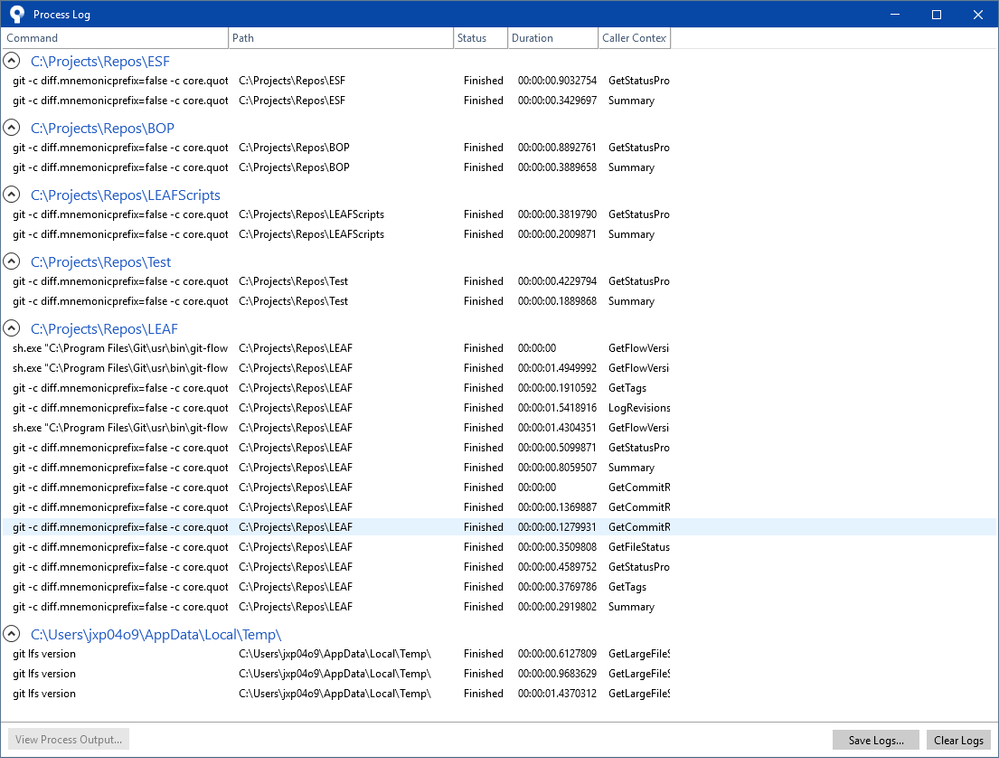Viewport: 999px width, 758px height.
Task: Sort entries by the Path column
Action: [242, 37]
